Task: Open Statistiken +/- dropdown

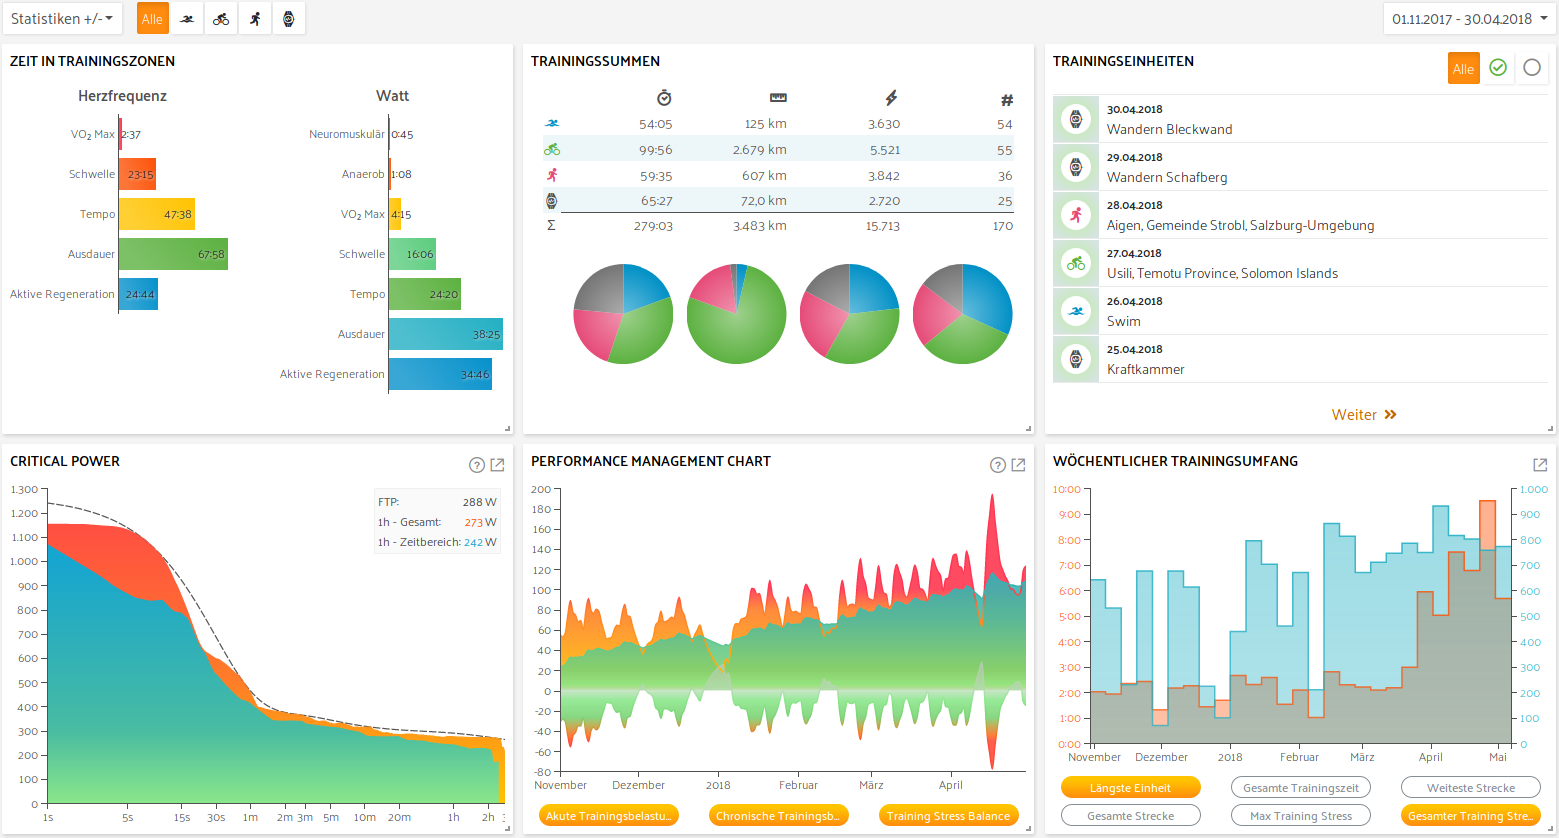Action: 62,19
